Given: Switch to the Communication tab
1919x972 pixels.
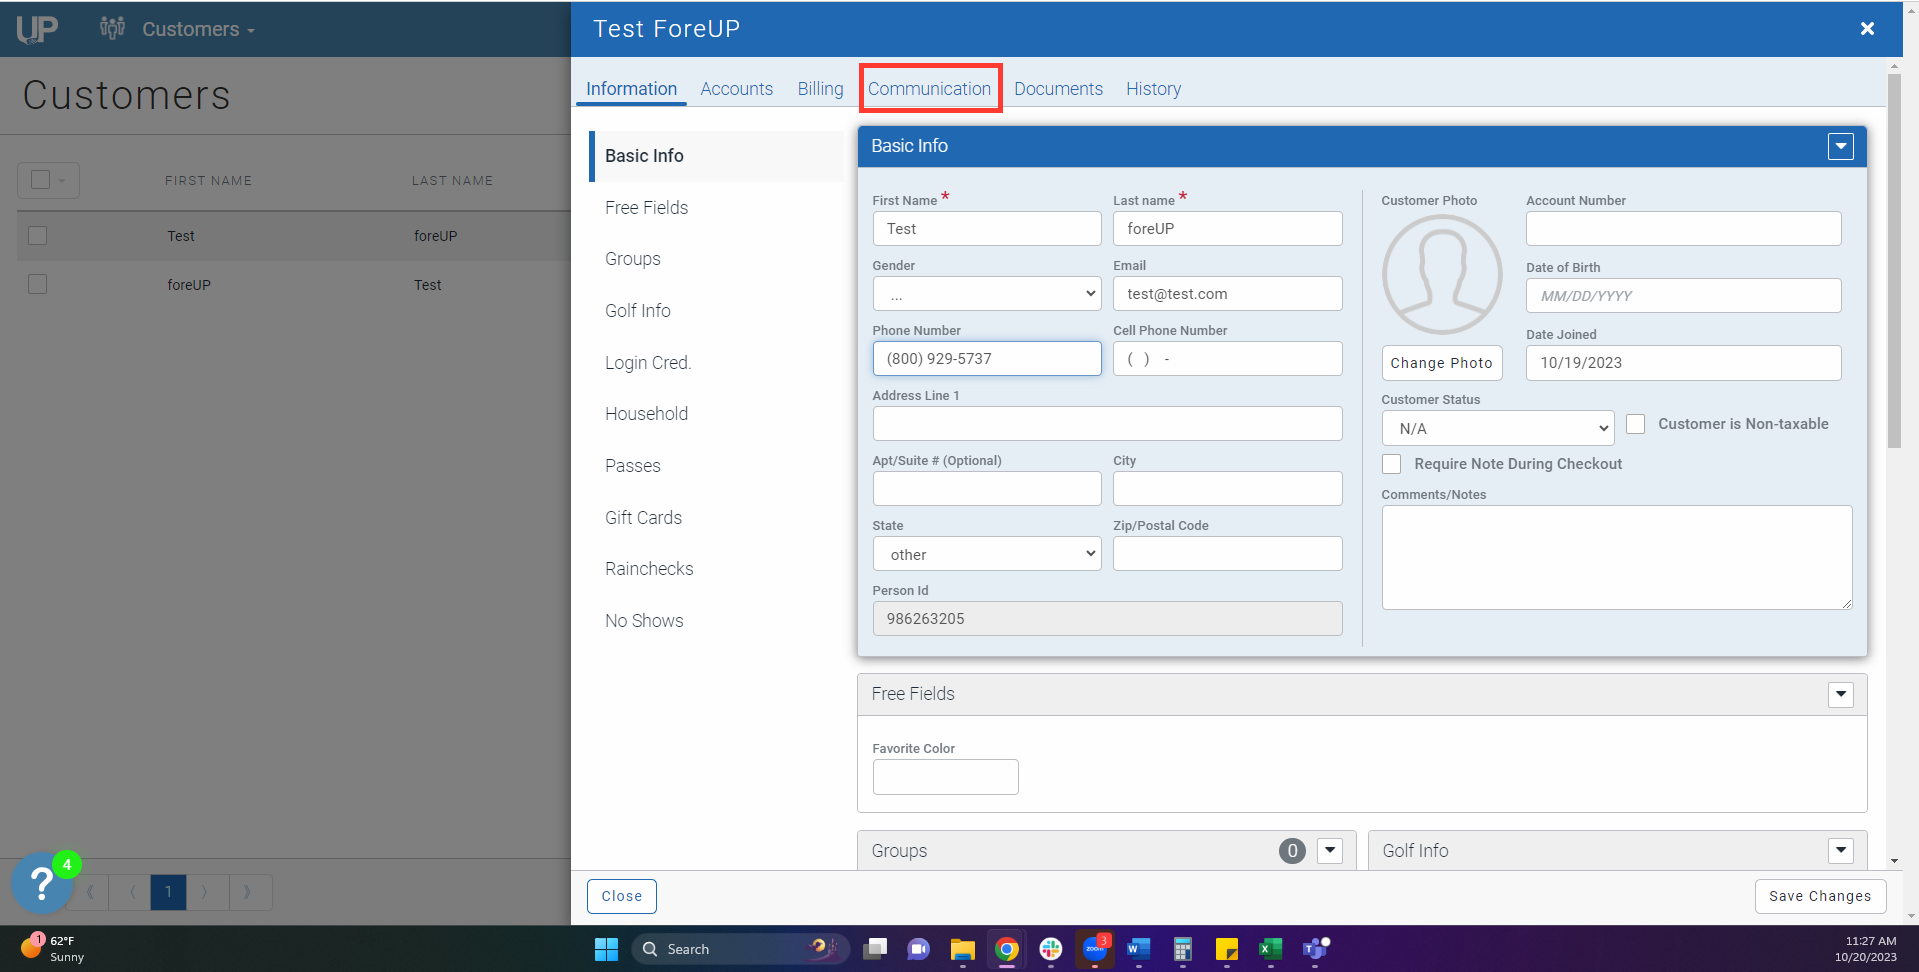Looking at the screenshot, I should click(929, 89).
